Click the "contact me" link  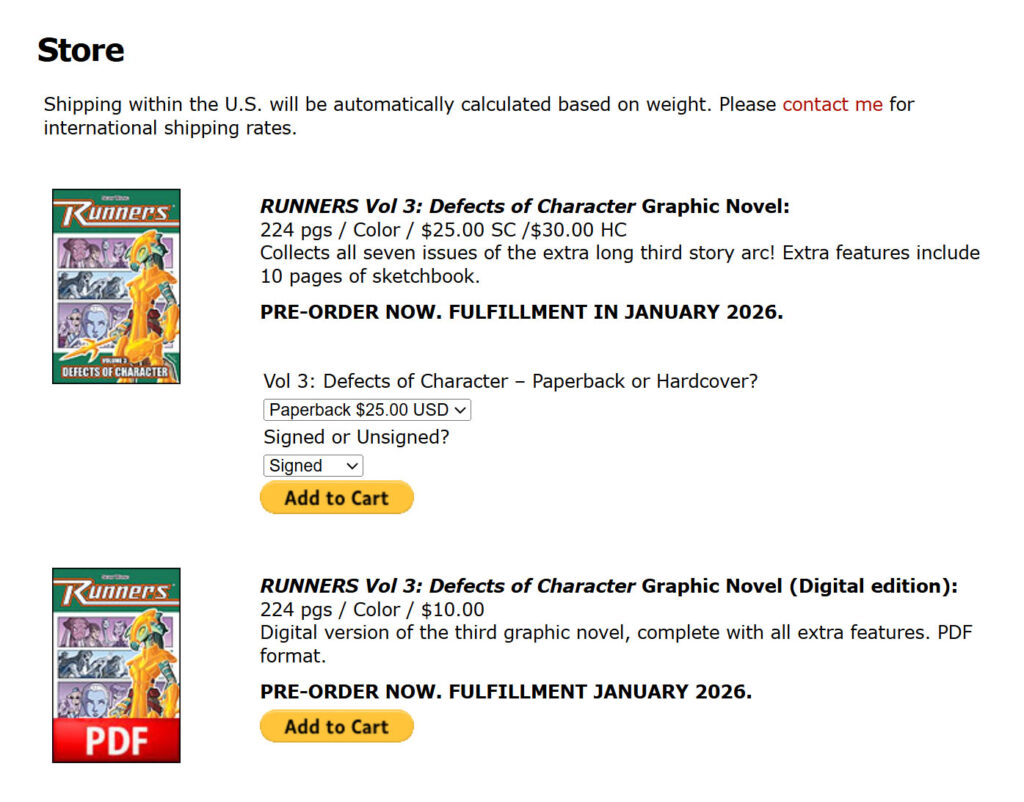tap(832, 104)
